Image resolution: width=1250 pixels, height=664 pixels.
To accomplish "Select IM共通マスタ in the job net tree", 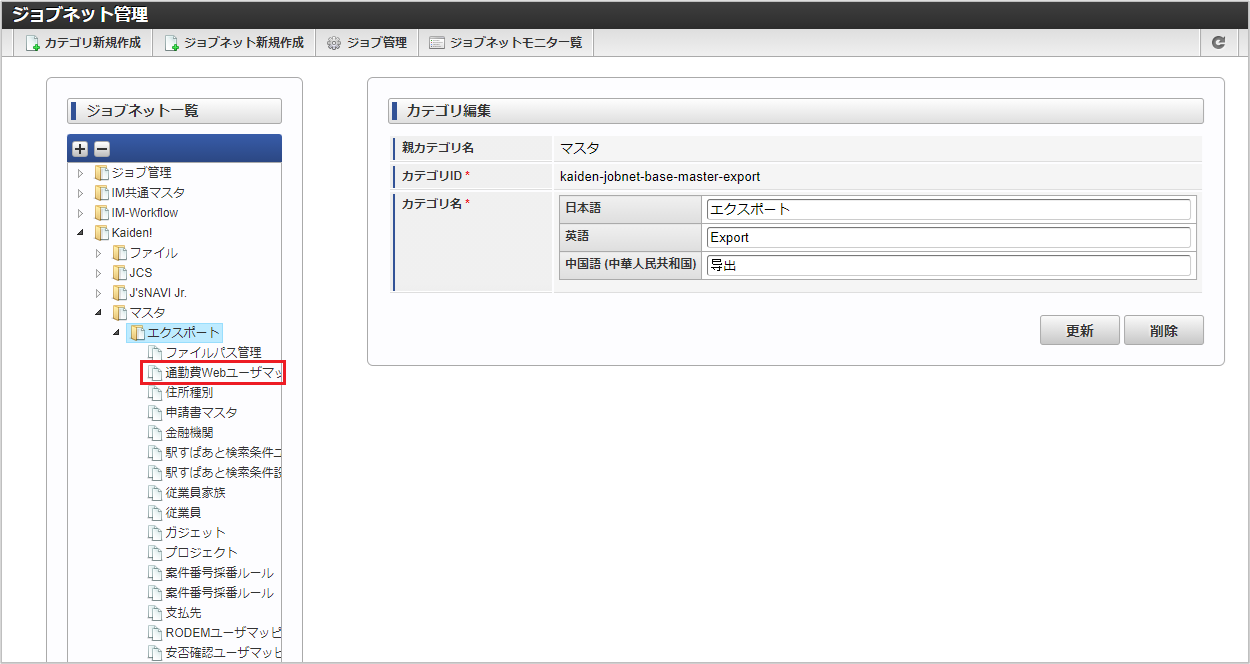I will click(x=148, y=193).
